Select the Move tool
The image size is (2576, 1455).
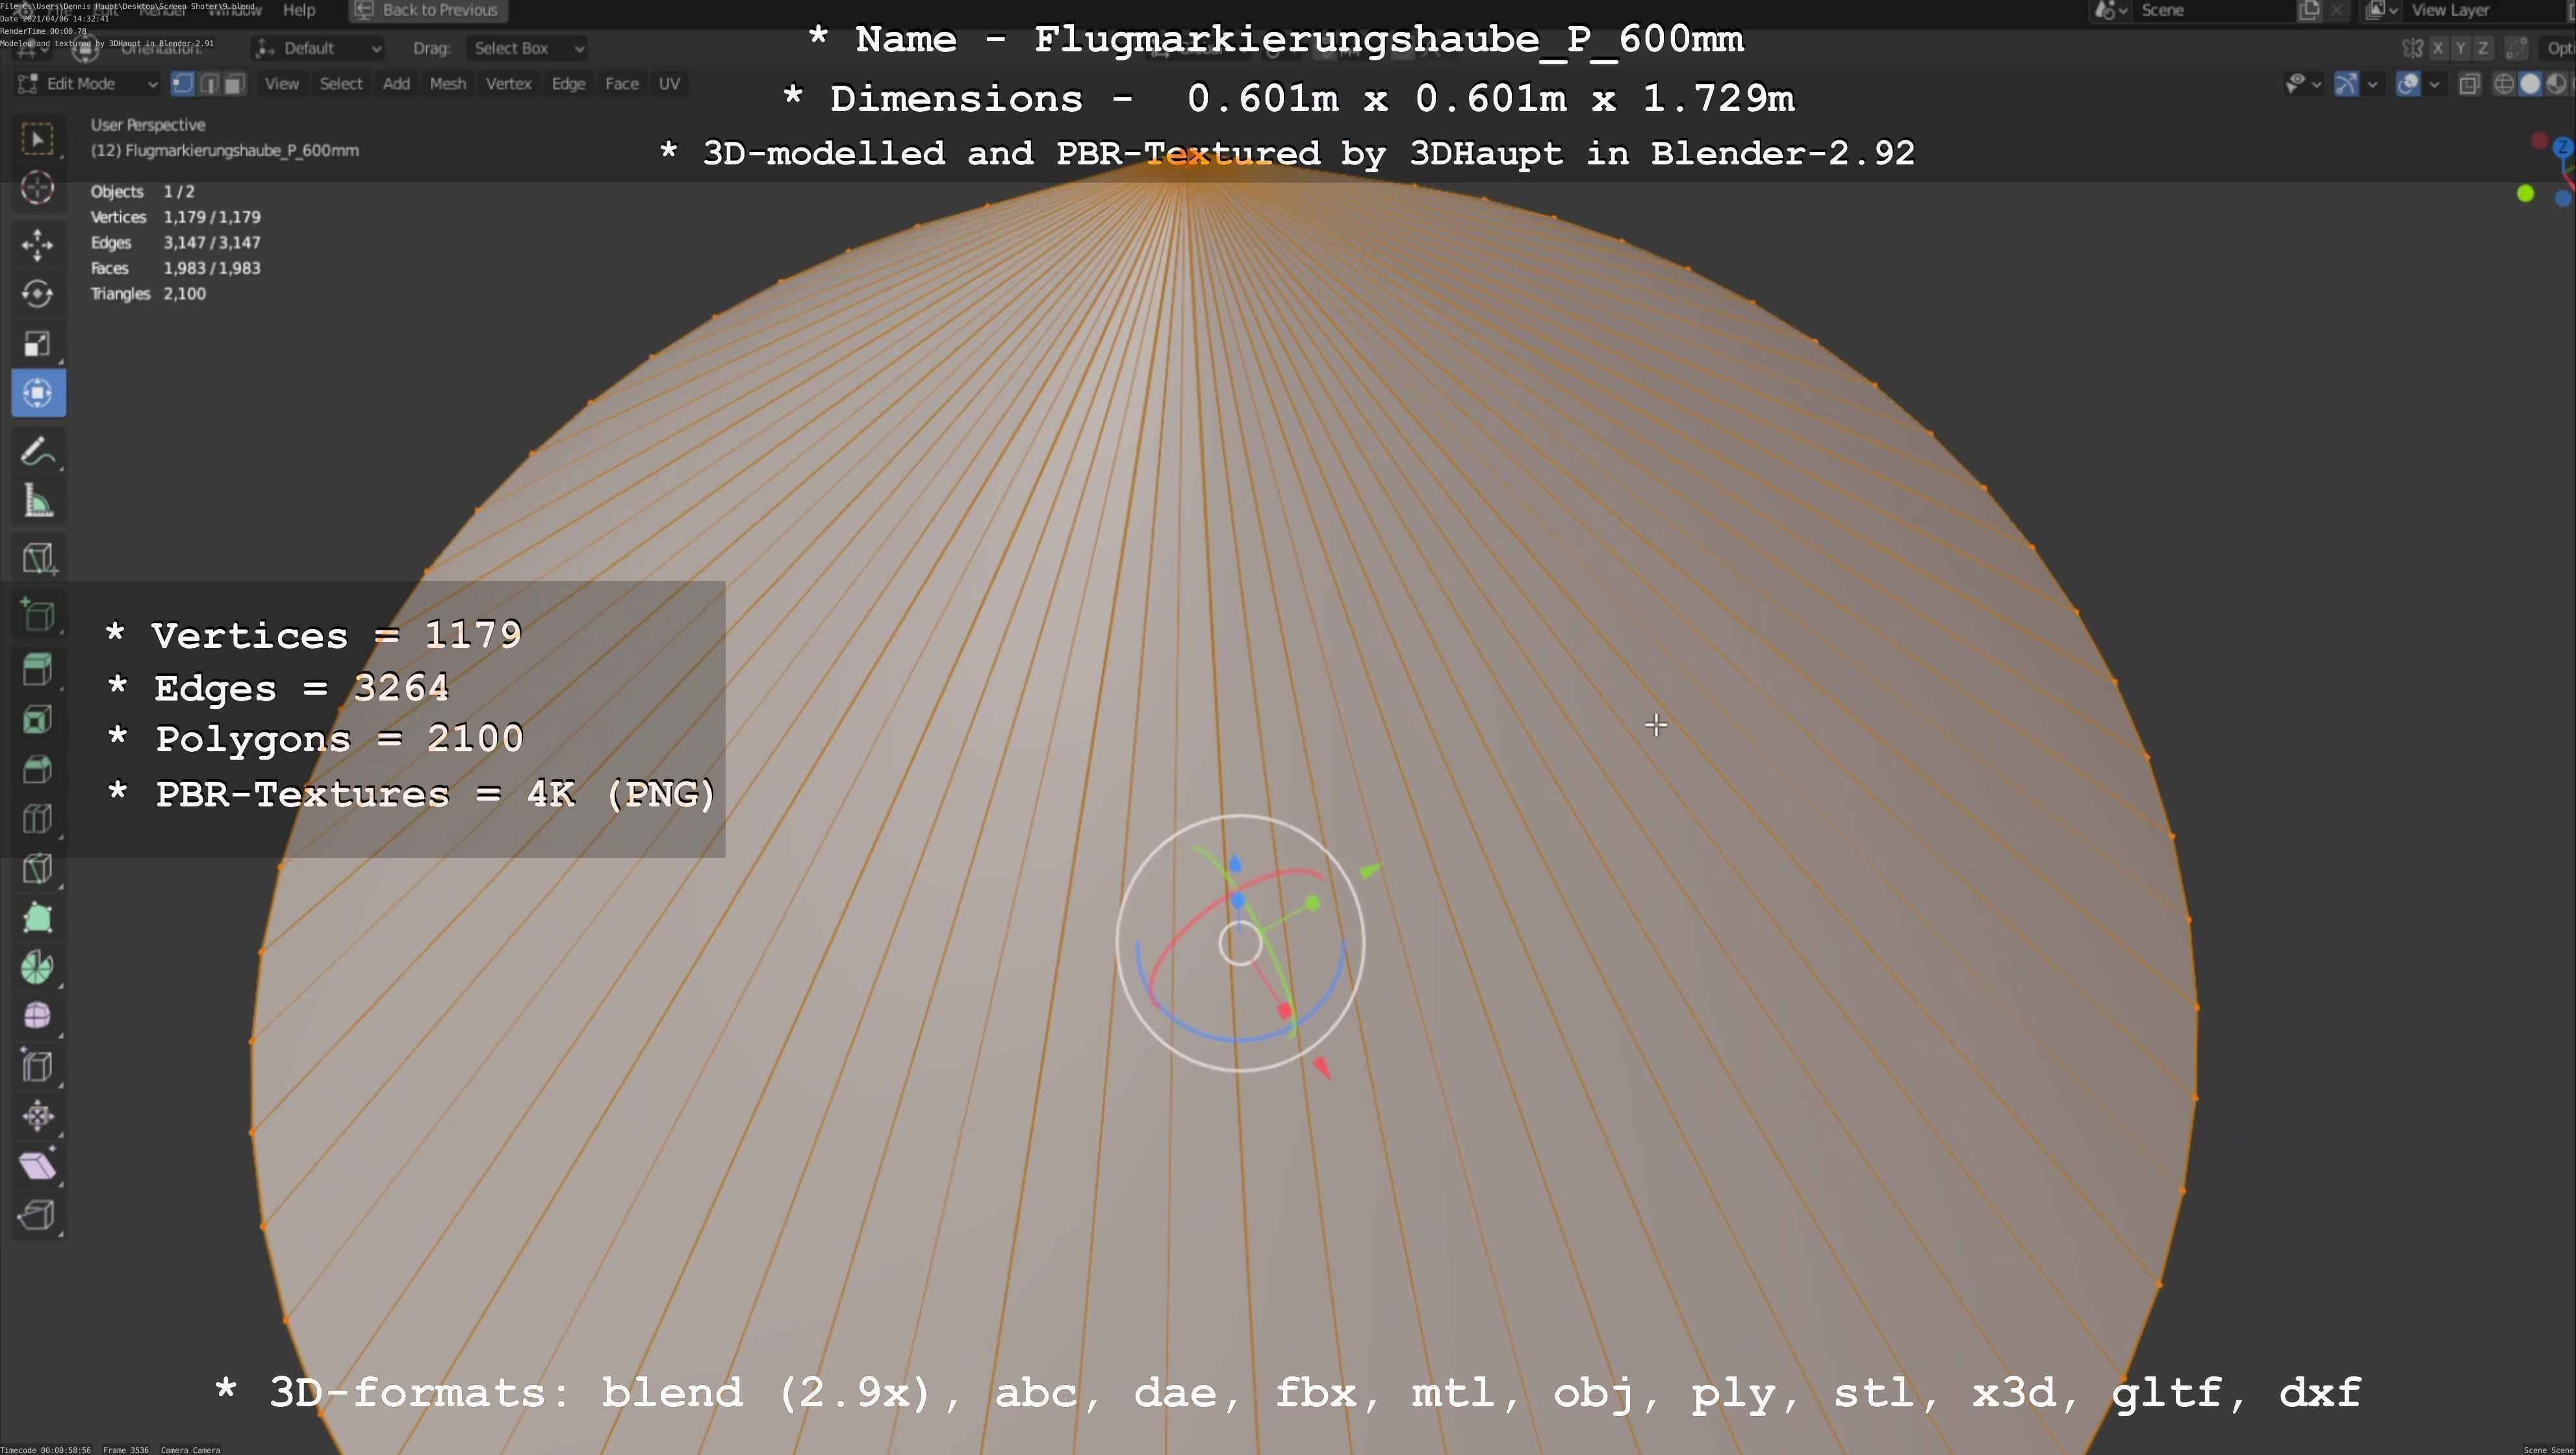click(37, 244)
